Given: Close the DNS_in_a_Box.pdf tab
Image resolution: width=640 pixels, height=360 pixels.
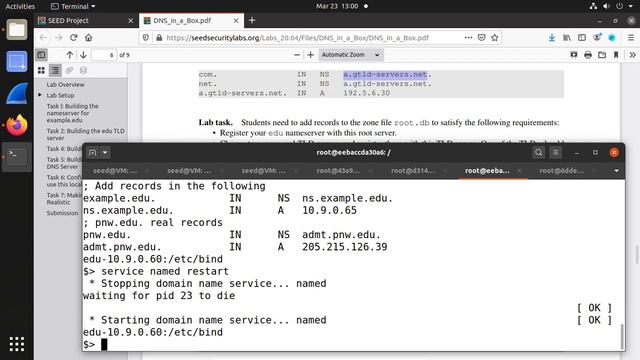Looking at the screenshot, I should (236, 20).
